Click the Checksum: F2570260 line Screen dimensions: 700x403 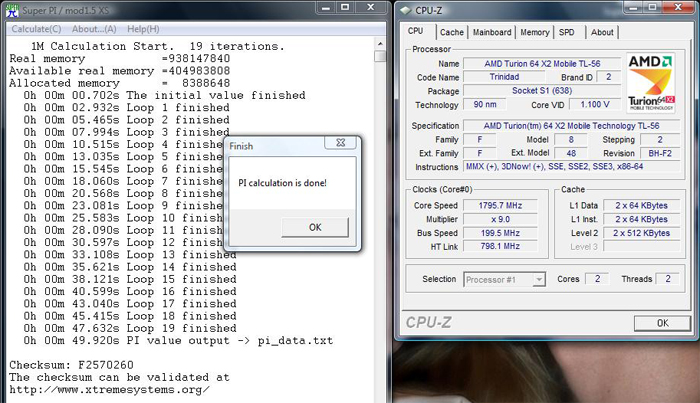pos(71,365)
